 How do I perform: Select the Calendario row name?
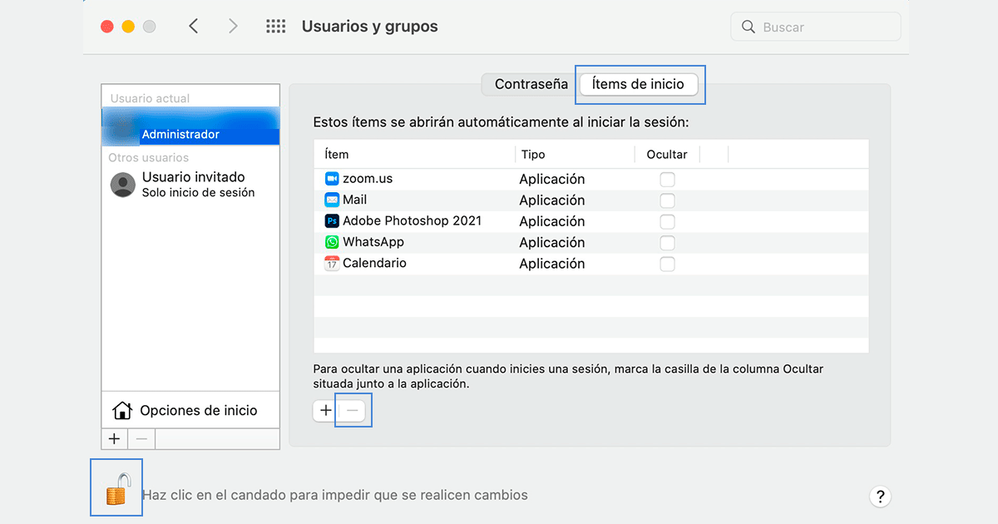coord(374,263)
